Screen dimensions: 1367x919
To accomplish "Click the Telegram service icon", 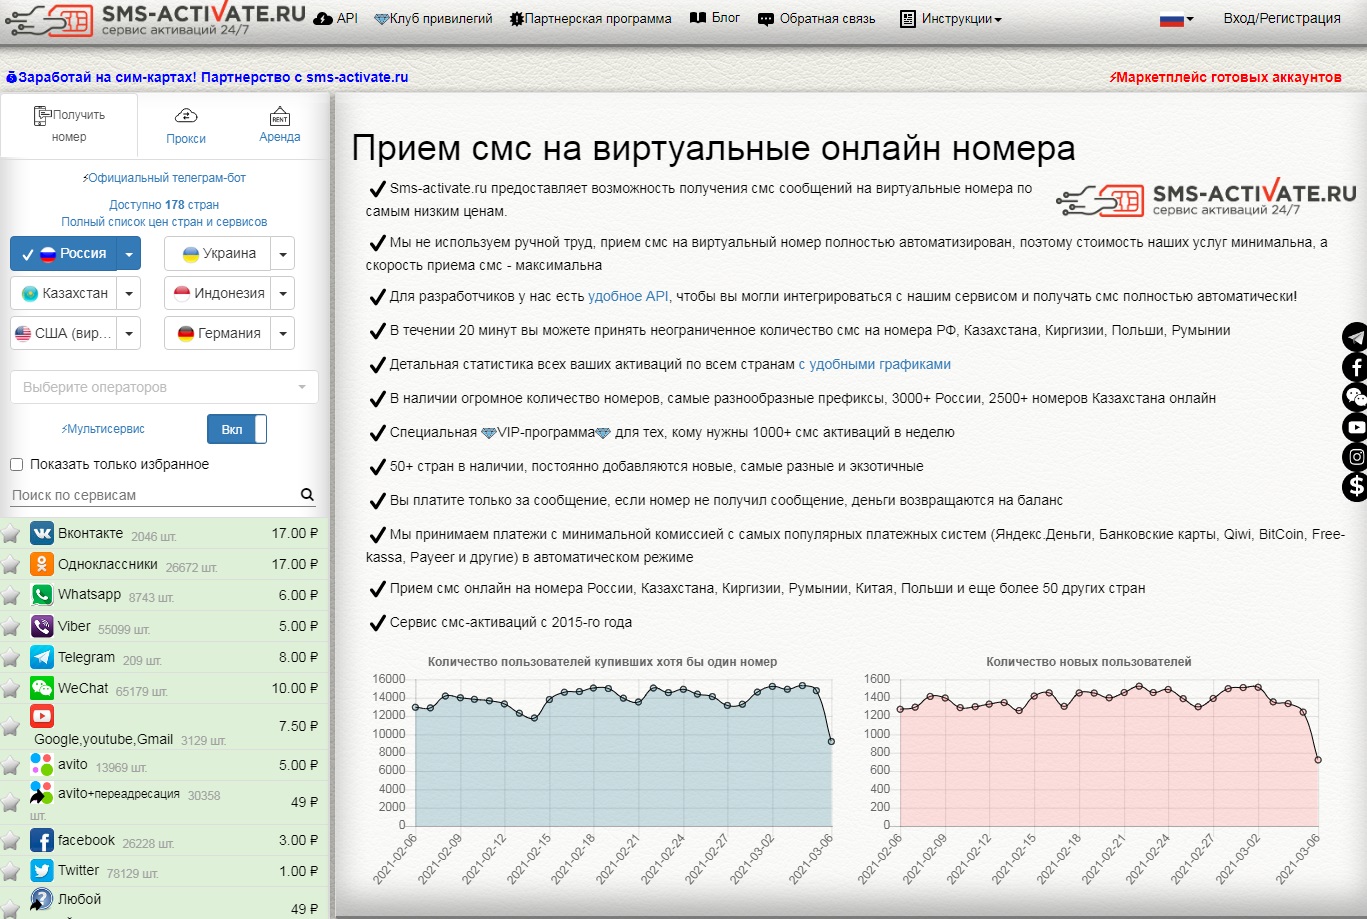I will (x=42, y=657).
